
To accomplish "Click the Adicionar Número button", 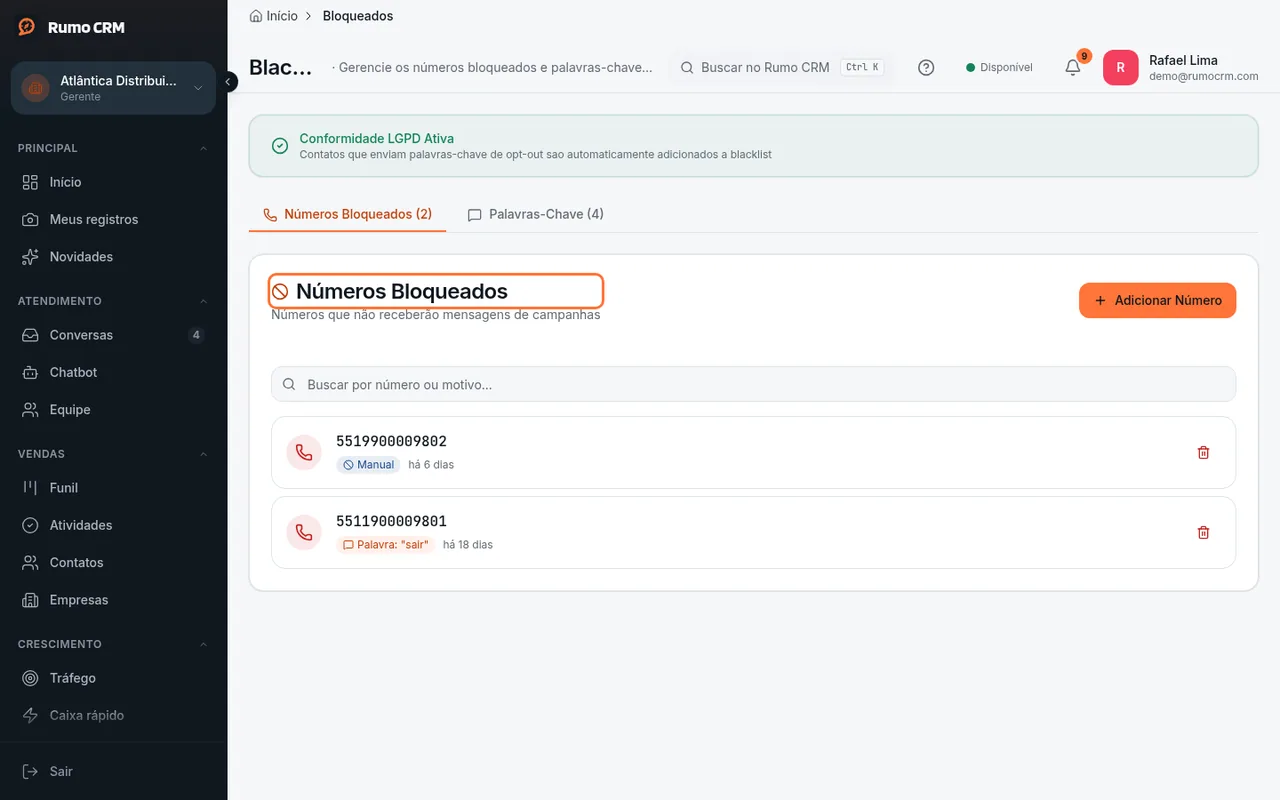I will (x=1157, y=300).
